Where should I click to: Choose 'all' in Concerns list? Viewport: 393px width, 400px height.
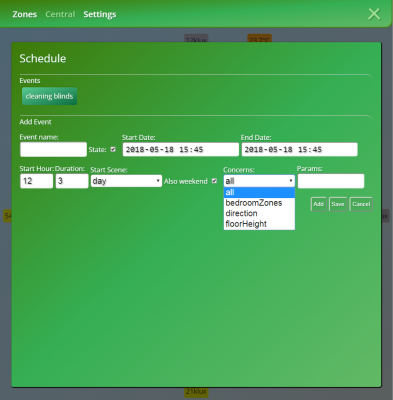tap(259, 192)
